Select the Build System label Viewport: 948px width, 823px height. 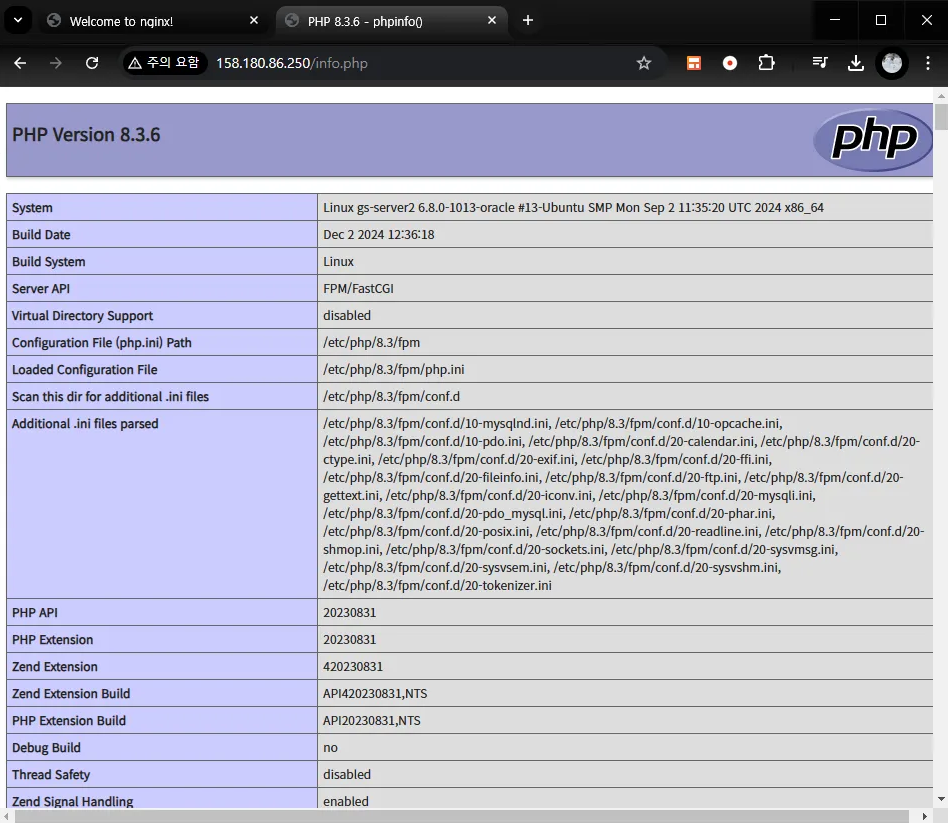click(48, 262)
